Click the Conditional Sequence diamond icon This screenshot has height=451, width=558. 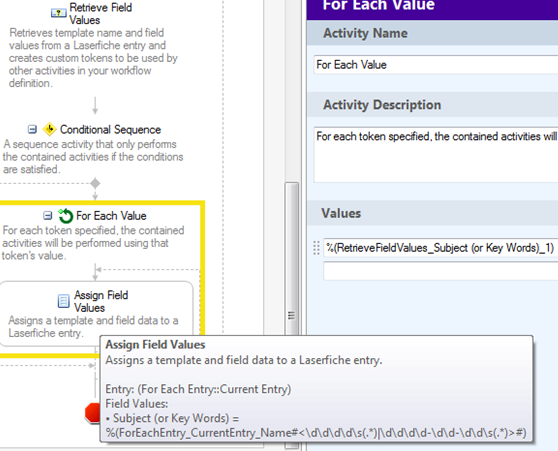(x=49, y=129)
